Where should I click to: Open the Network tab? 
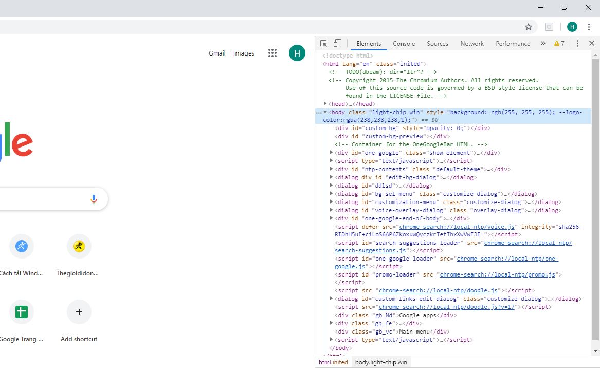click(472, 44)
